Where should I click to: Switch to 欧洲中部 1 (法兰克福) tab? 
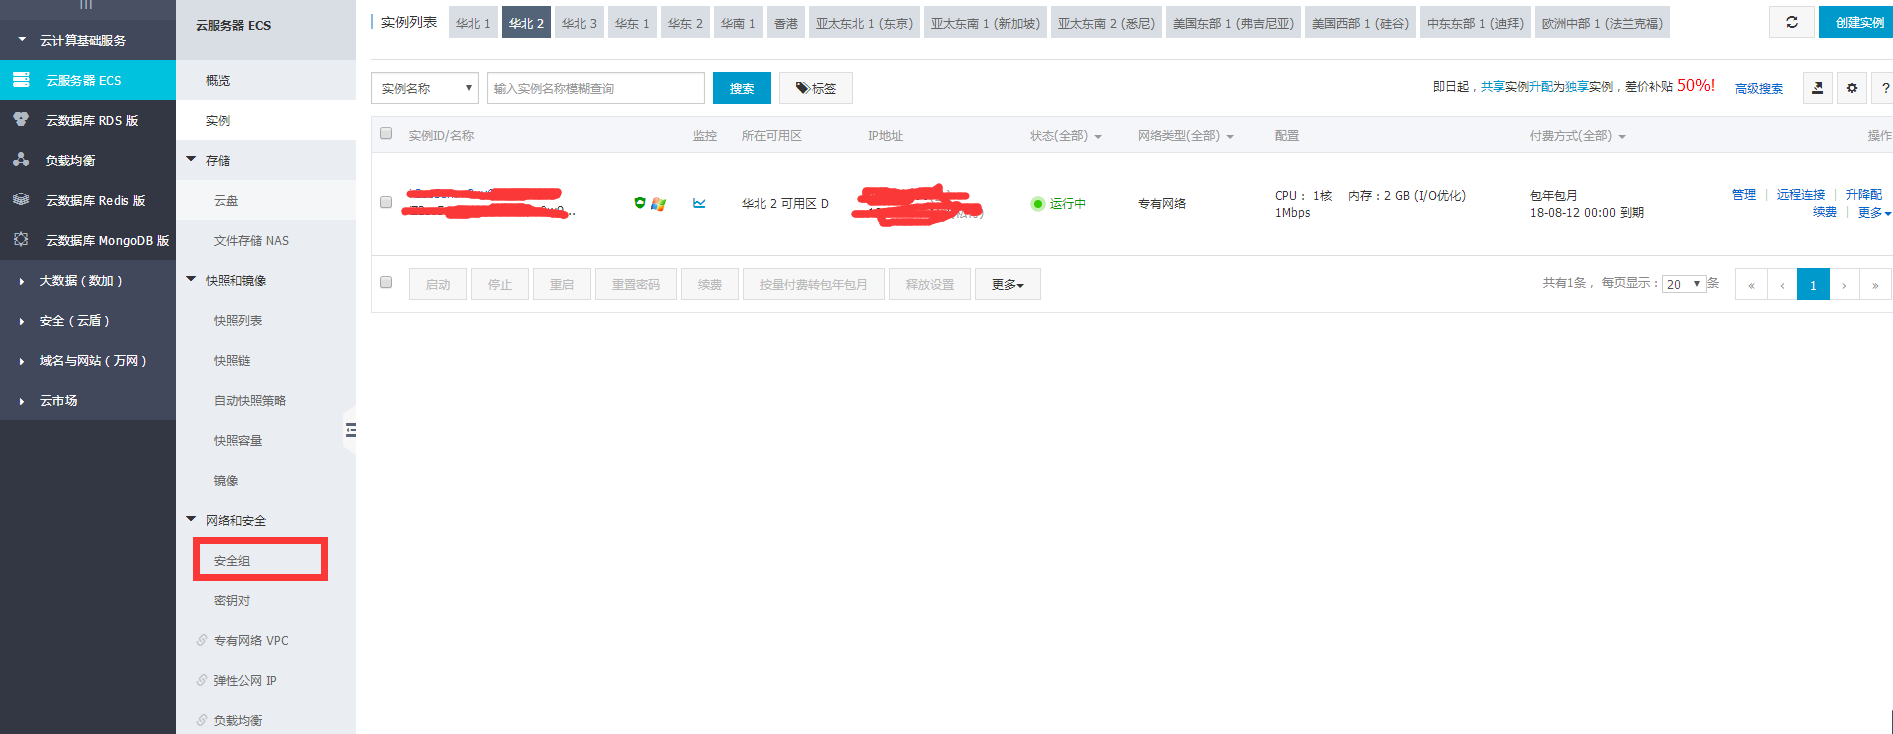pyautogui.click(x=1602, y=23)
